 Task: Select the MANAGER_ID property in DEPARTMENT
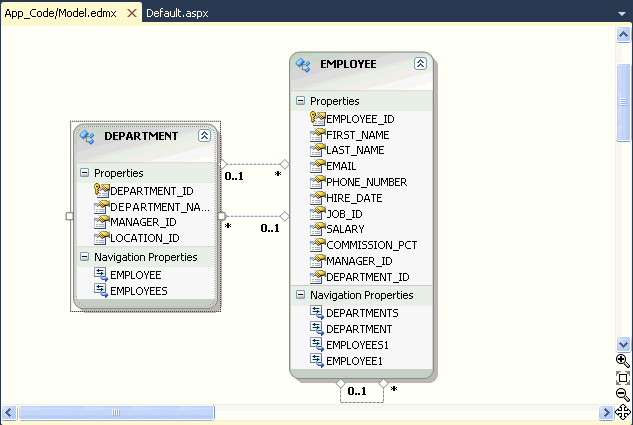143,222
